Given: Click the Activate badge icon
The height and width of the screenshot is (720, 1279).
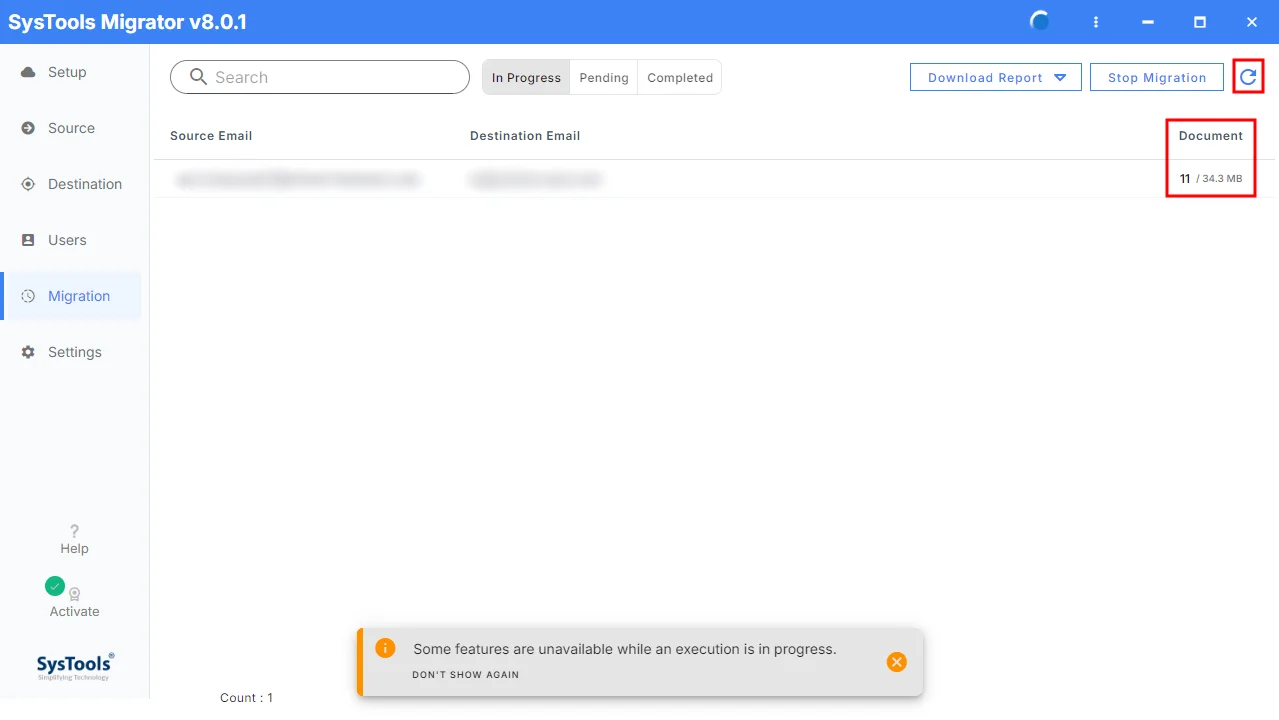Looking at the screenshot, I should pyautogui.click(x=74, y=593).
